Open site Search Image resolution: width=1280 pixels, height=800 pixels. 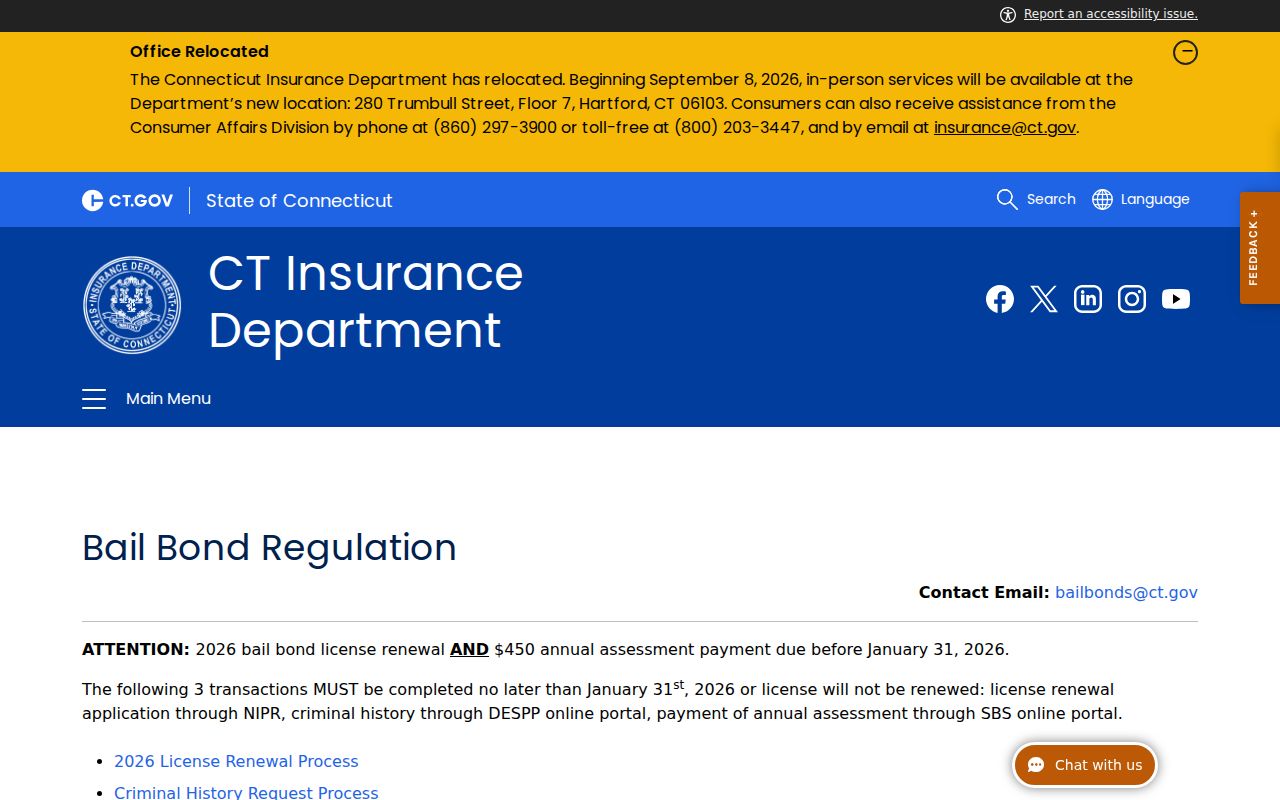click(x=1036, y=199)
